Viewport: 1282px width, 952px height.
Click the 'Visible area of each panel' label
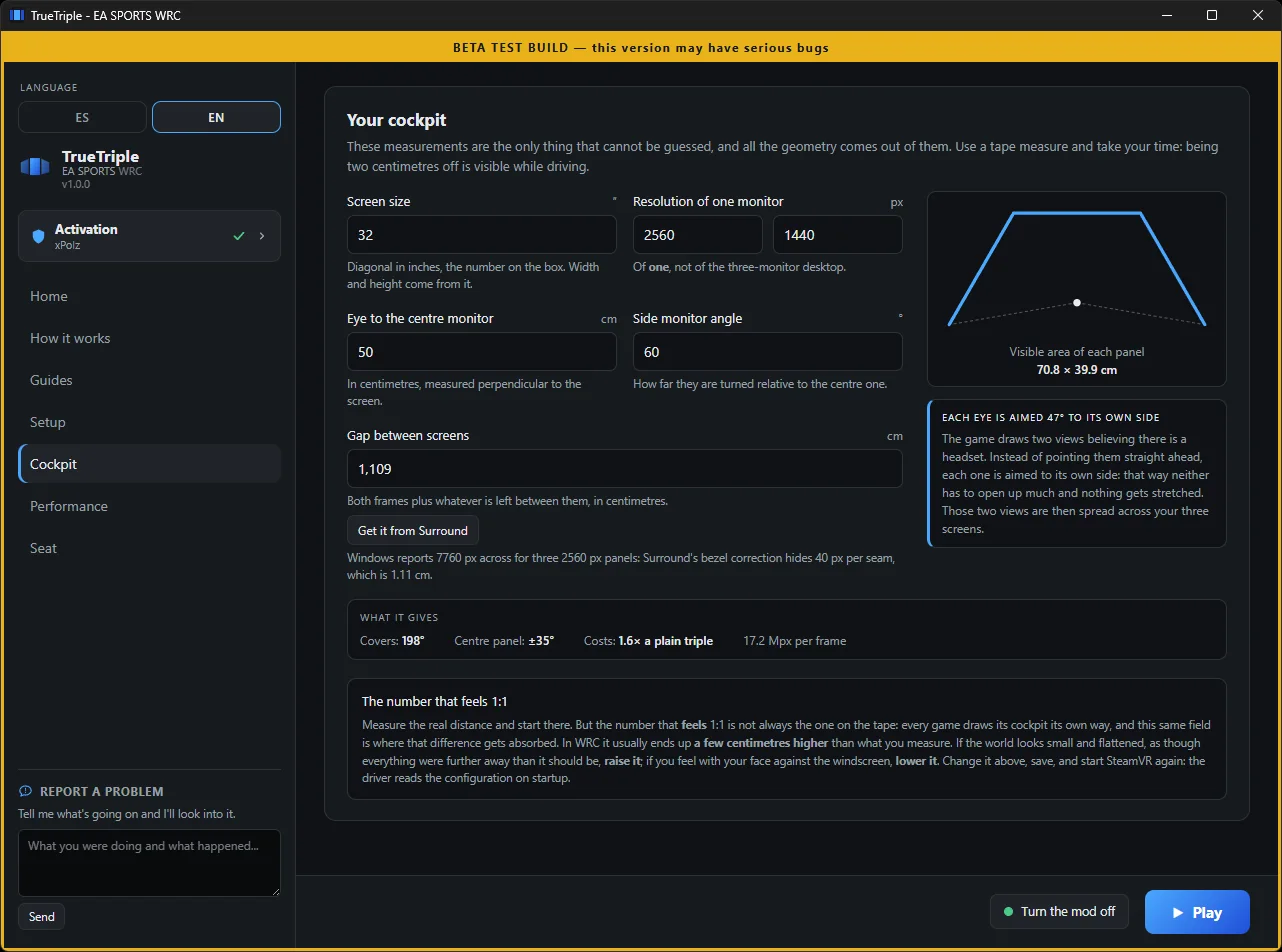click(x=1077, y=352)
